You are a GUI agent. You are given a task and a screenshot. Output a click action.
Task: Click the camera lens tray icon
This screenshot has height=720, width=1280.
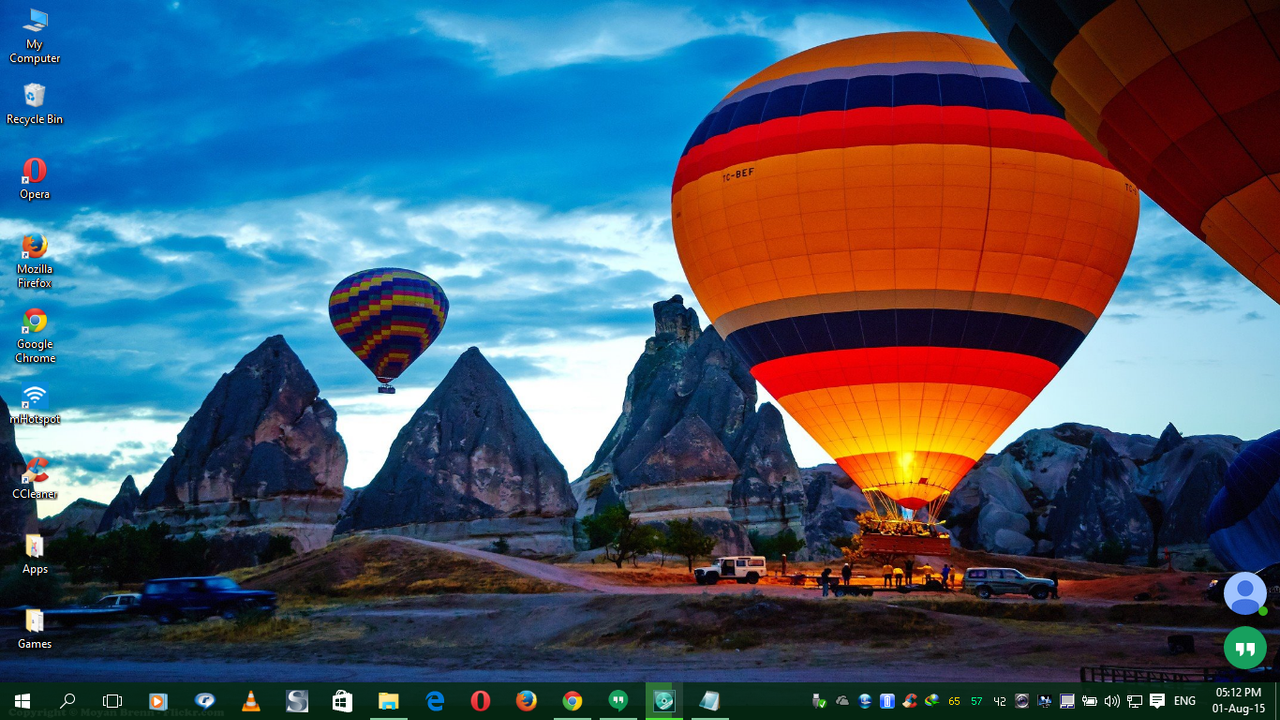pos(1022,701)
